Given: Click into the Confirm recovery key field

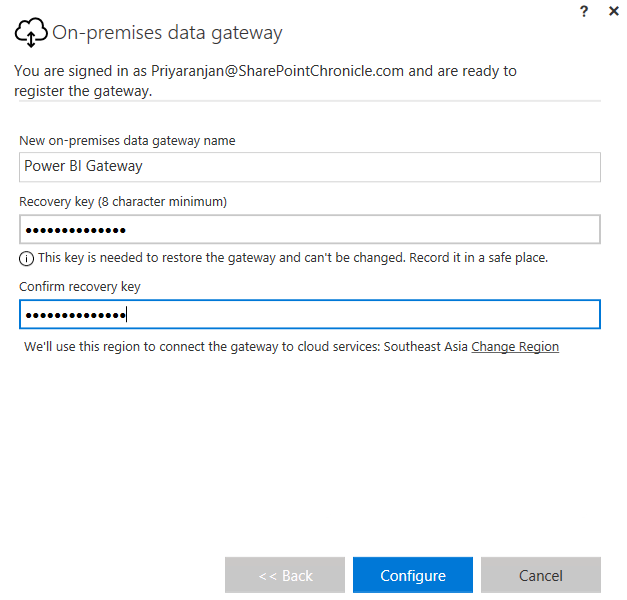Looking at the screenshot, I should (310, 314).
